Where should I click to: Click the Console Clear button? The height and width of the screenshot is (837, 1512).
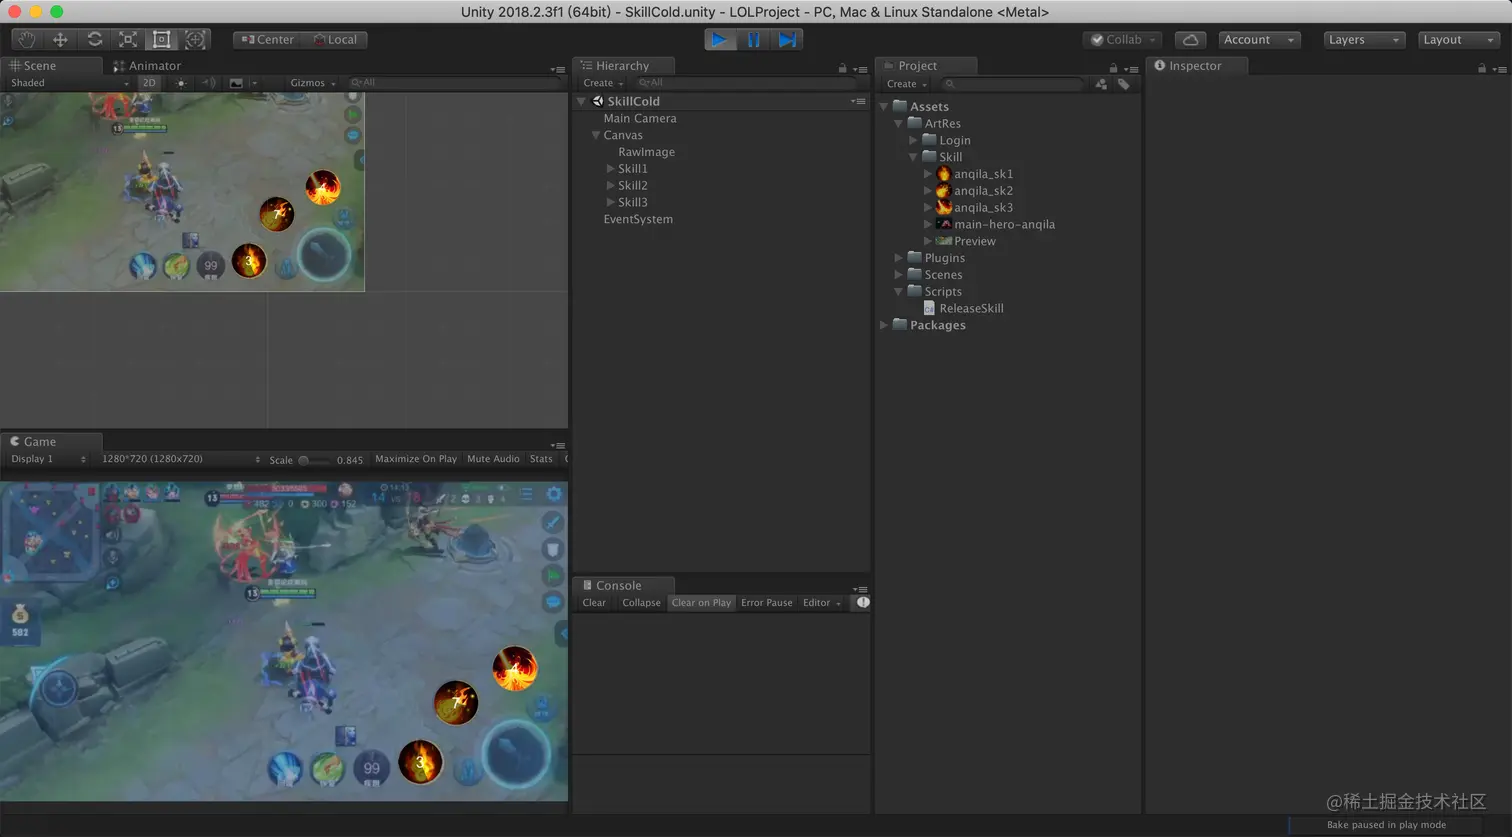(594, 603)
